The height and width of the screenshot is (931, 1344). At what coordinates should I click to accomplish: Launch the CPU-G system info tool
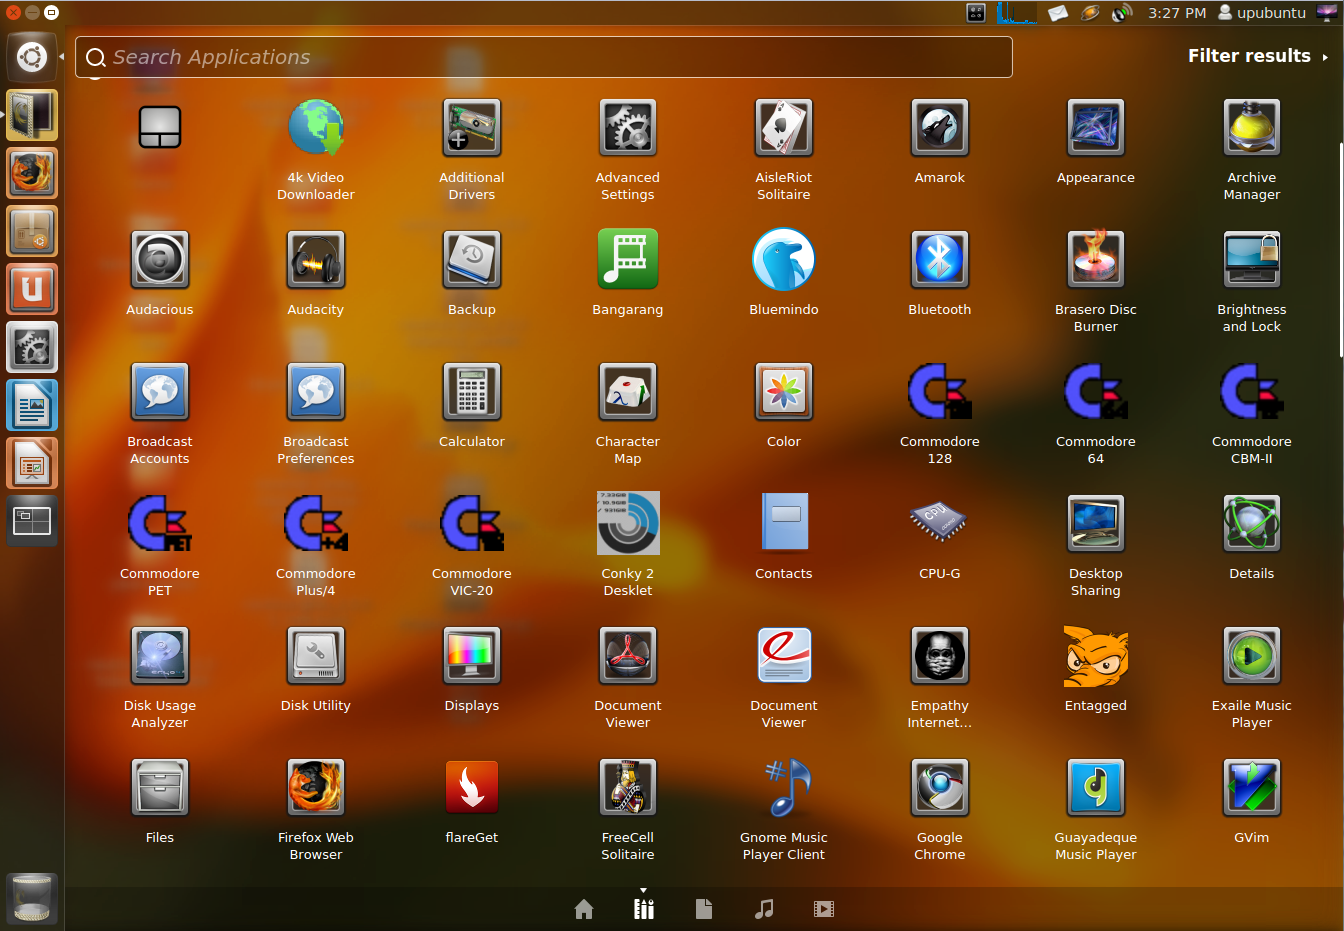(x=939, y=521)
